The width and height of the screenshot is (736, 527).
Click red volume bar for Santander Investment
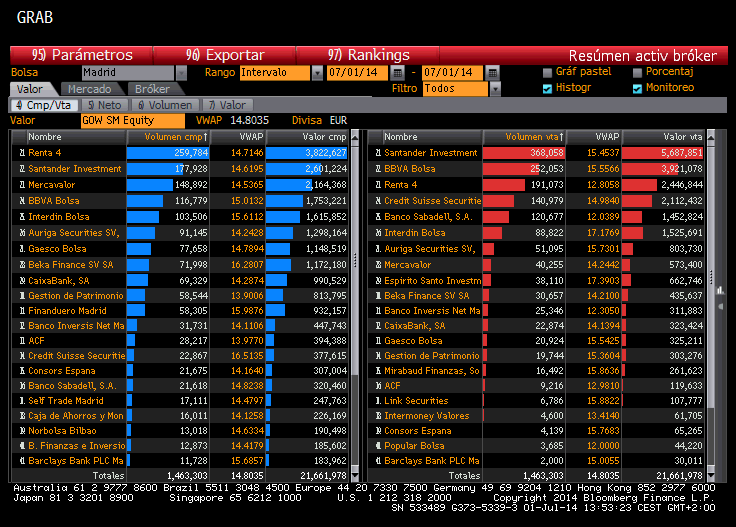click(x=524, y=153)
